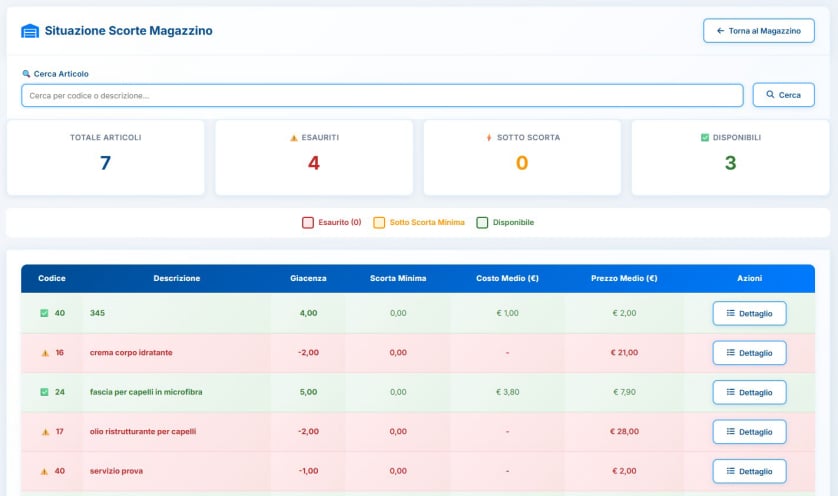Image resolution: width=838 pixels, height=496 pixels.
Task: Sort the table by the Giacenza column header
Action: click(x=308, y=278)
